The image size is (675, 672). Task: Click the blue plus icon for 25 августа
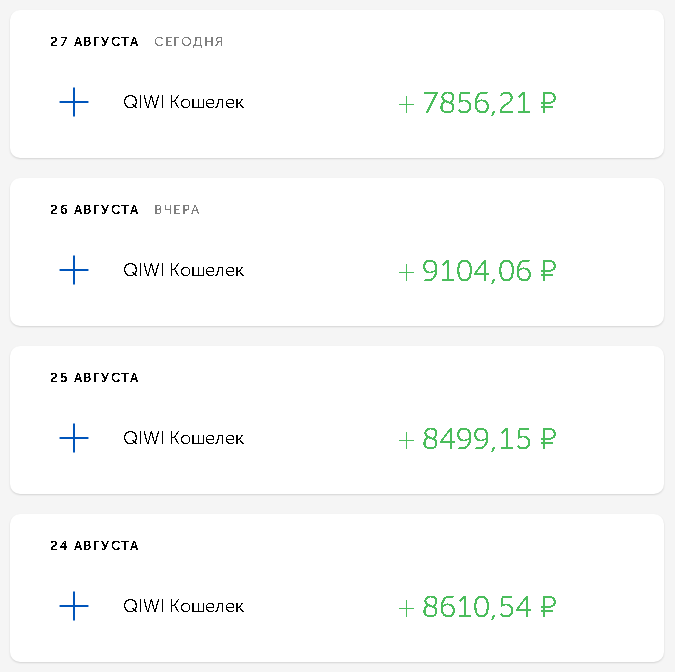(74, 438)
